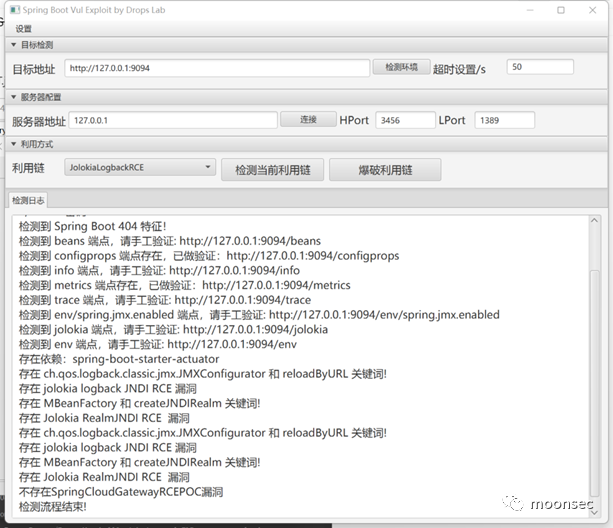Click log line with /env/spring.jmx.enabled URL
This screenshot has width=613, height=528.
259,315
